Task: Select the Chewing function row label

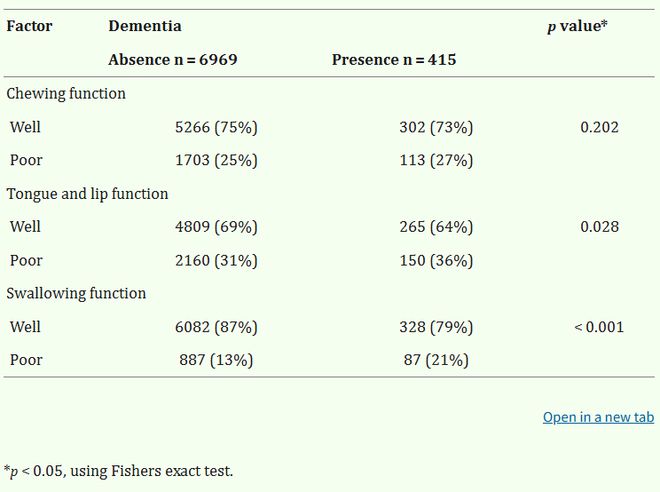Action: coord(66,93)
